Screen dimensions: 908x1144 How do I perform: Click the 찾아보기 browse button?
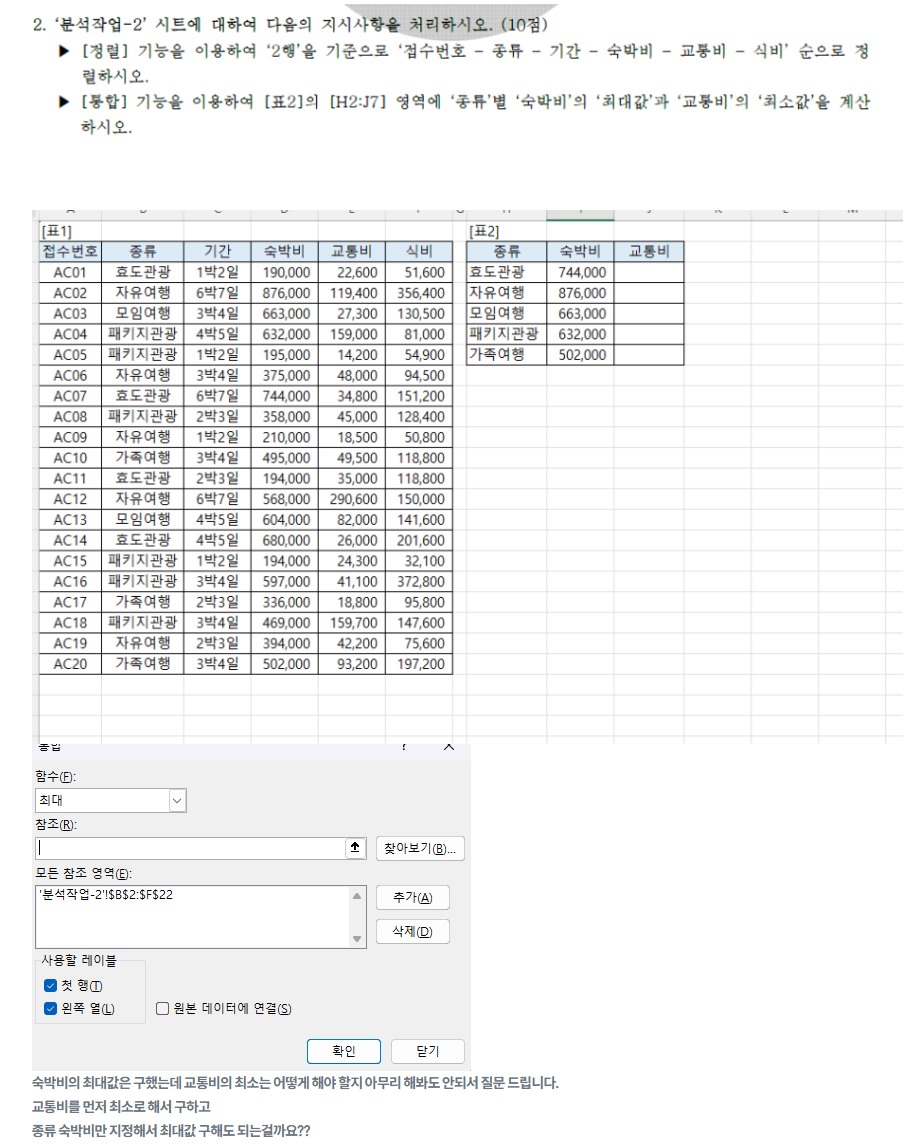click(x=420, y=849)
